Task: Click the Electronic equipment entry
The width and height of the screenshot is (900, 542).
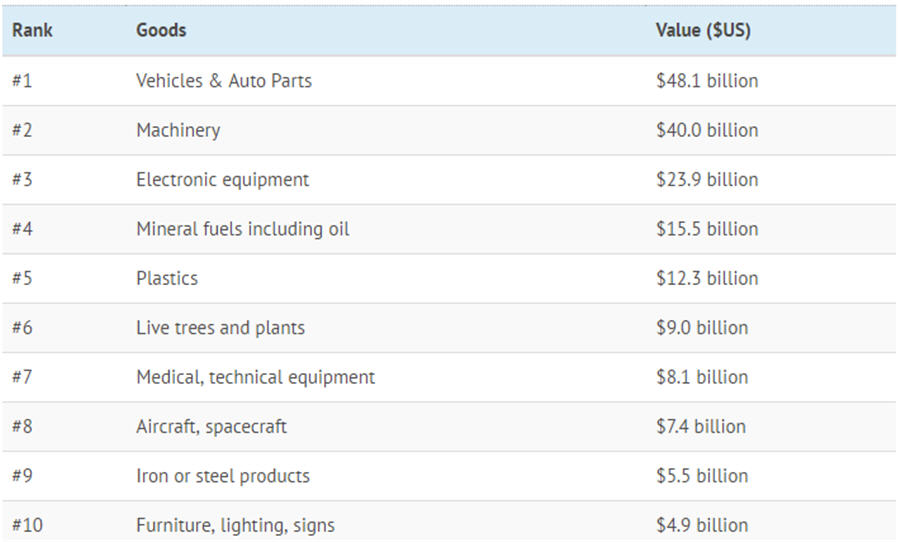Action: tap(223, 180)
